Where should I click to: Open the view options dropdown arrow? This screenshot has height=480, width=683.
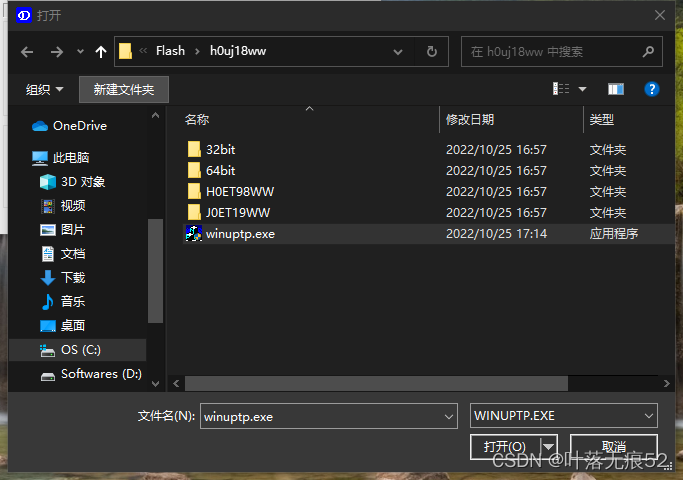tap(582, 89)
